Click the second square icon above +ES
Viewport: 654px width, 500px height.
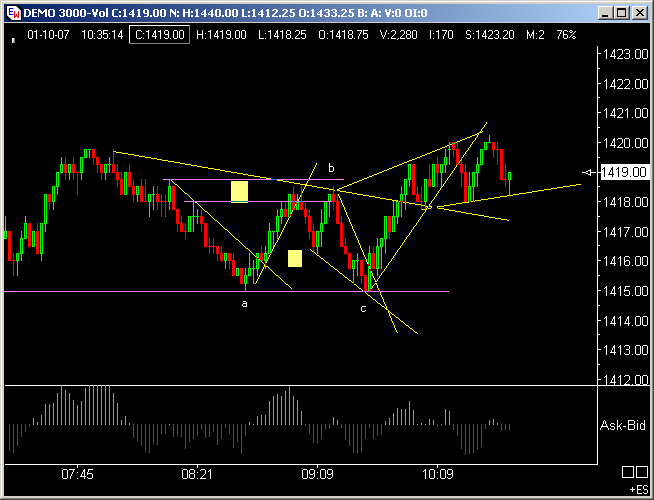click(642, 472)
